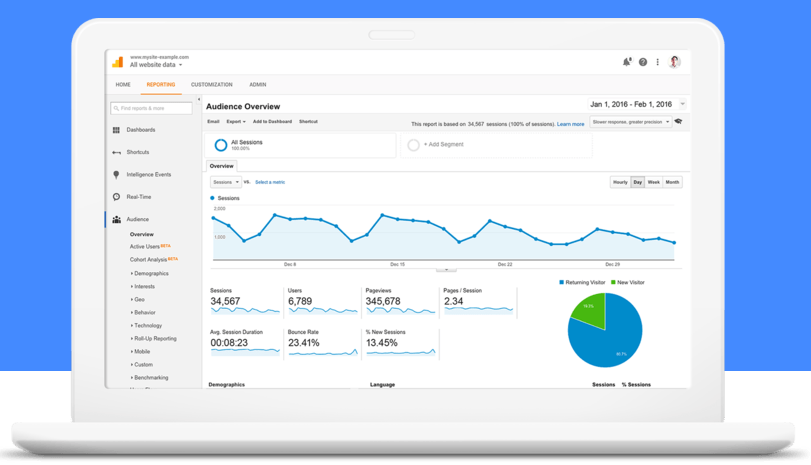Open the Admin tab

[258, 84]
